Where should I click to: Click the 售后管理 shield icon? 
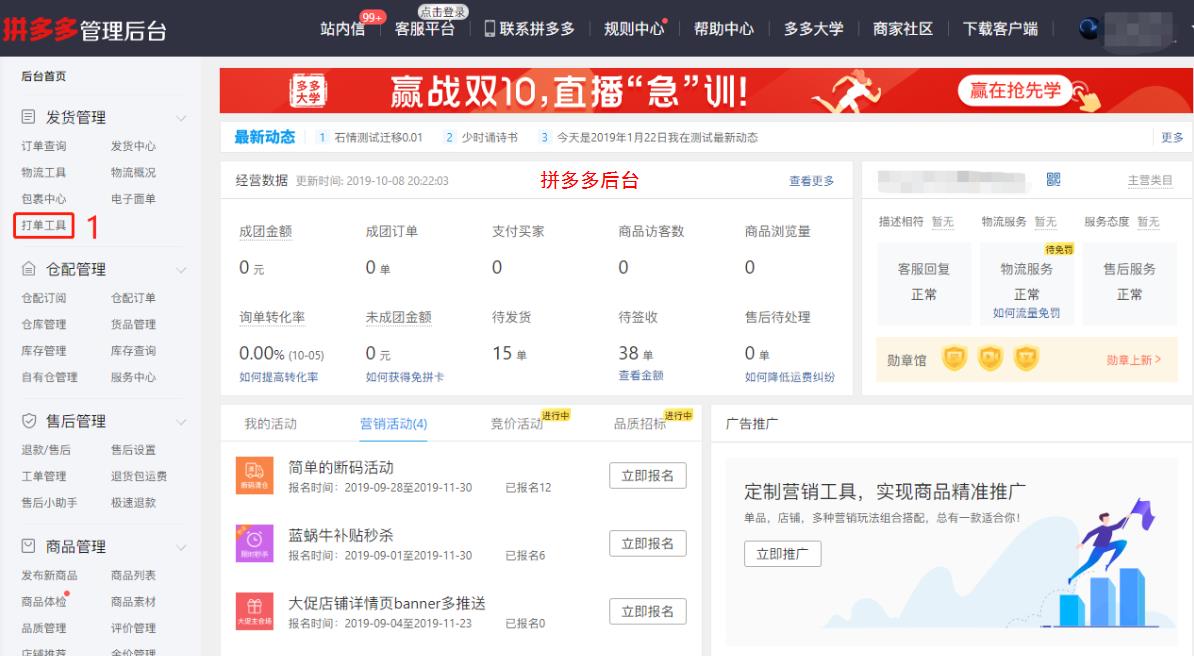coord(28,421)
